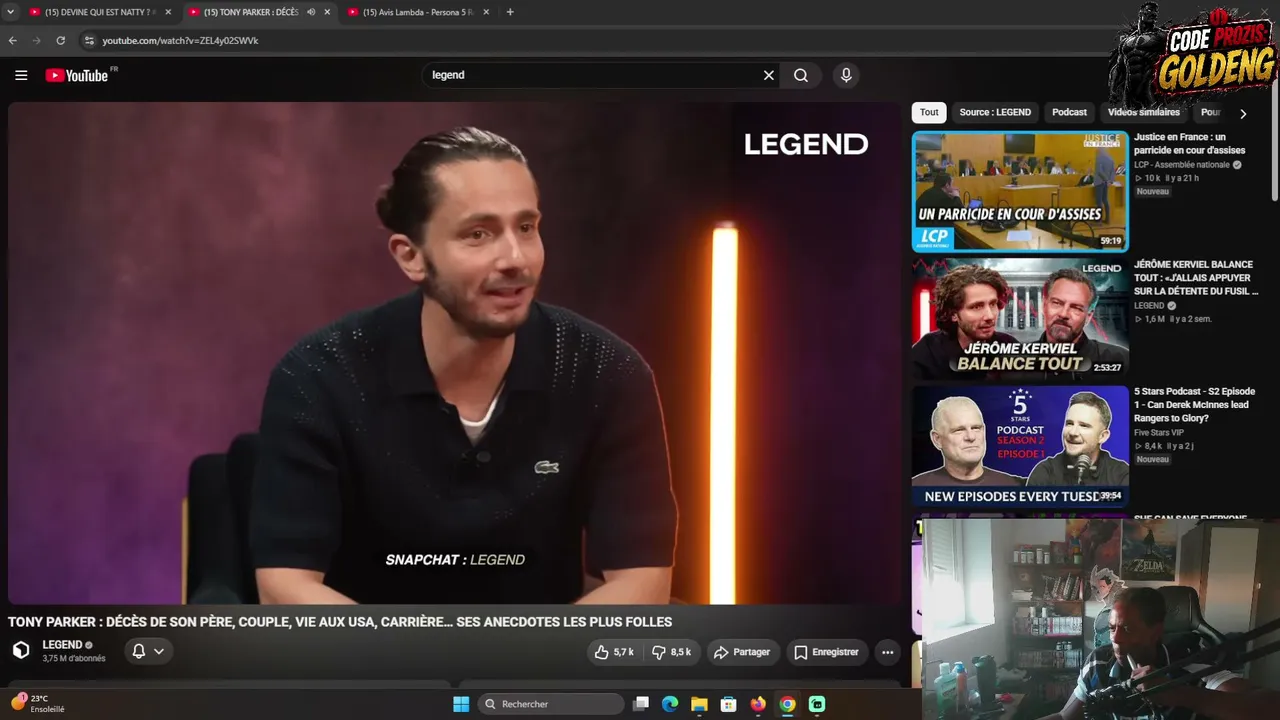Click the video title 'TONY PARKER : DÉCÈS DE SON PÈRE'
This screenshot has width=1280, height=720.
[340, 622]
